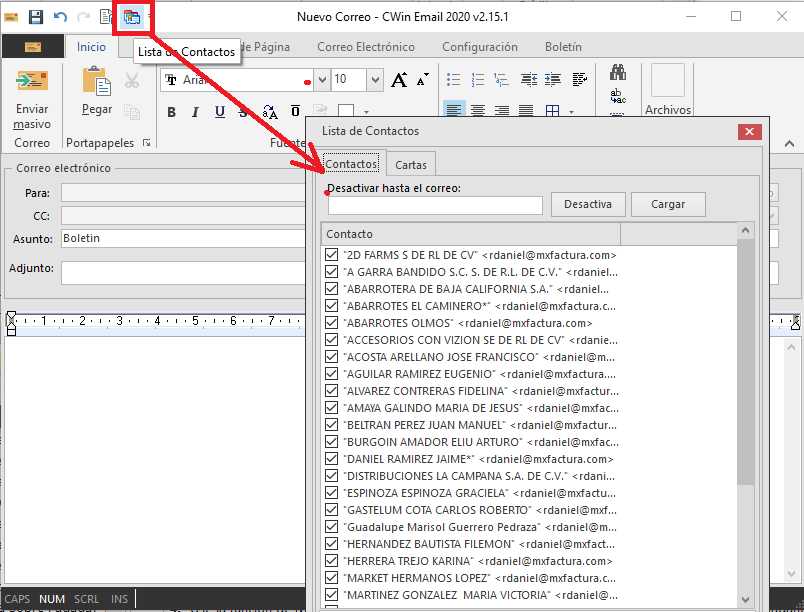Screen dimensions: 804x612
Task: Click the Desactivar hasta el correo field
Action: (435, 205)
